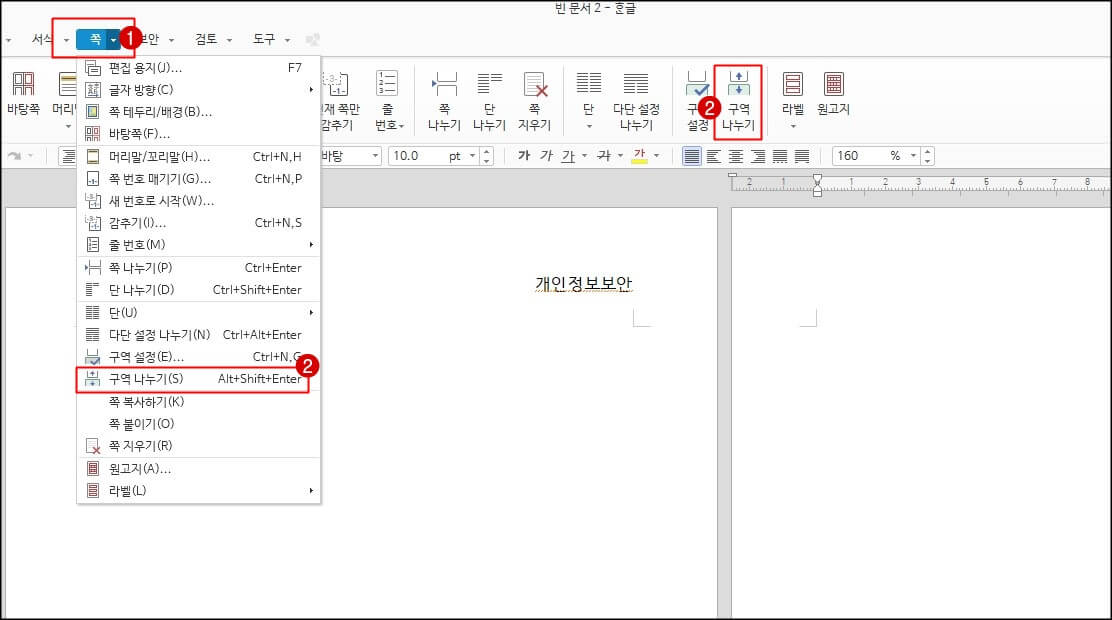Click the 쪽 menu tab

pos(94,39)
